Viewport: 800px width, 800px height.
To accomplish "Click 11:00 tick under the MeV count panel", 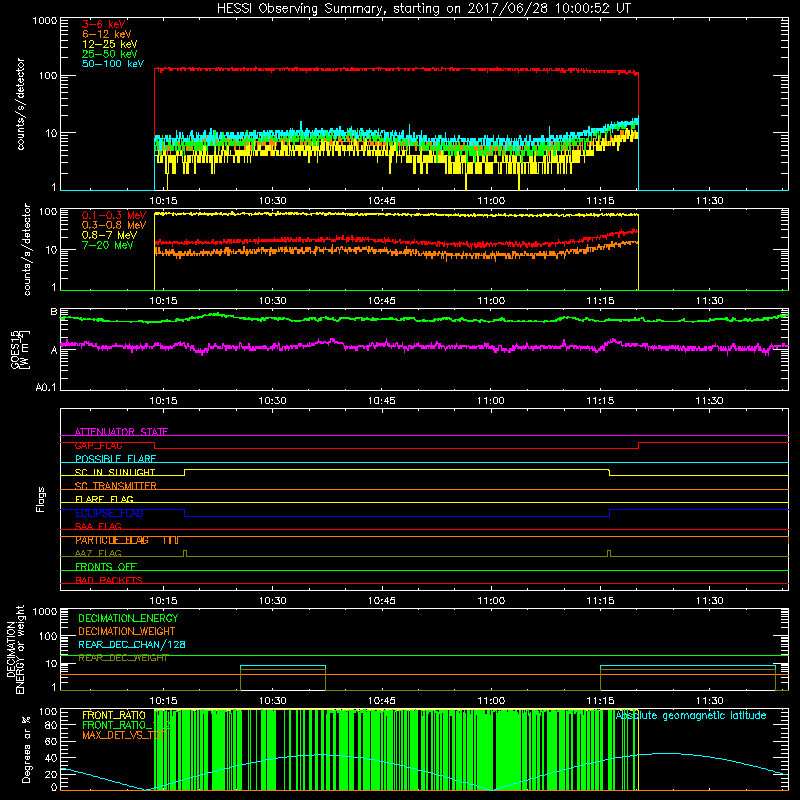I will (x=491, y=301).
